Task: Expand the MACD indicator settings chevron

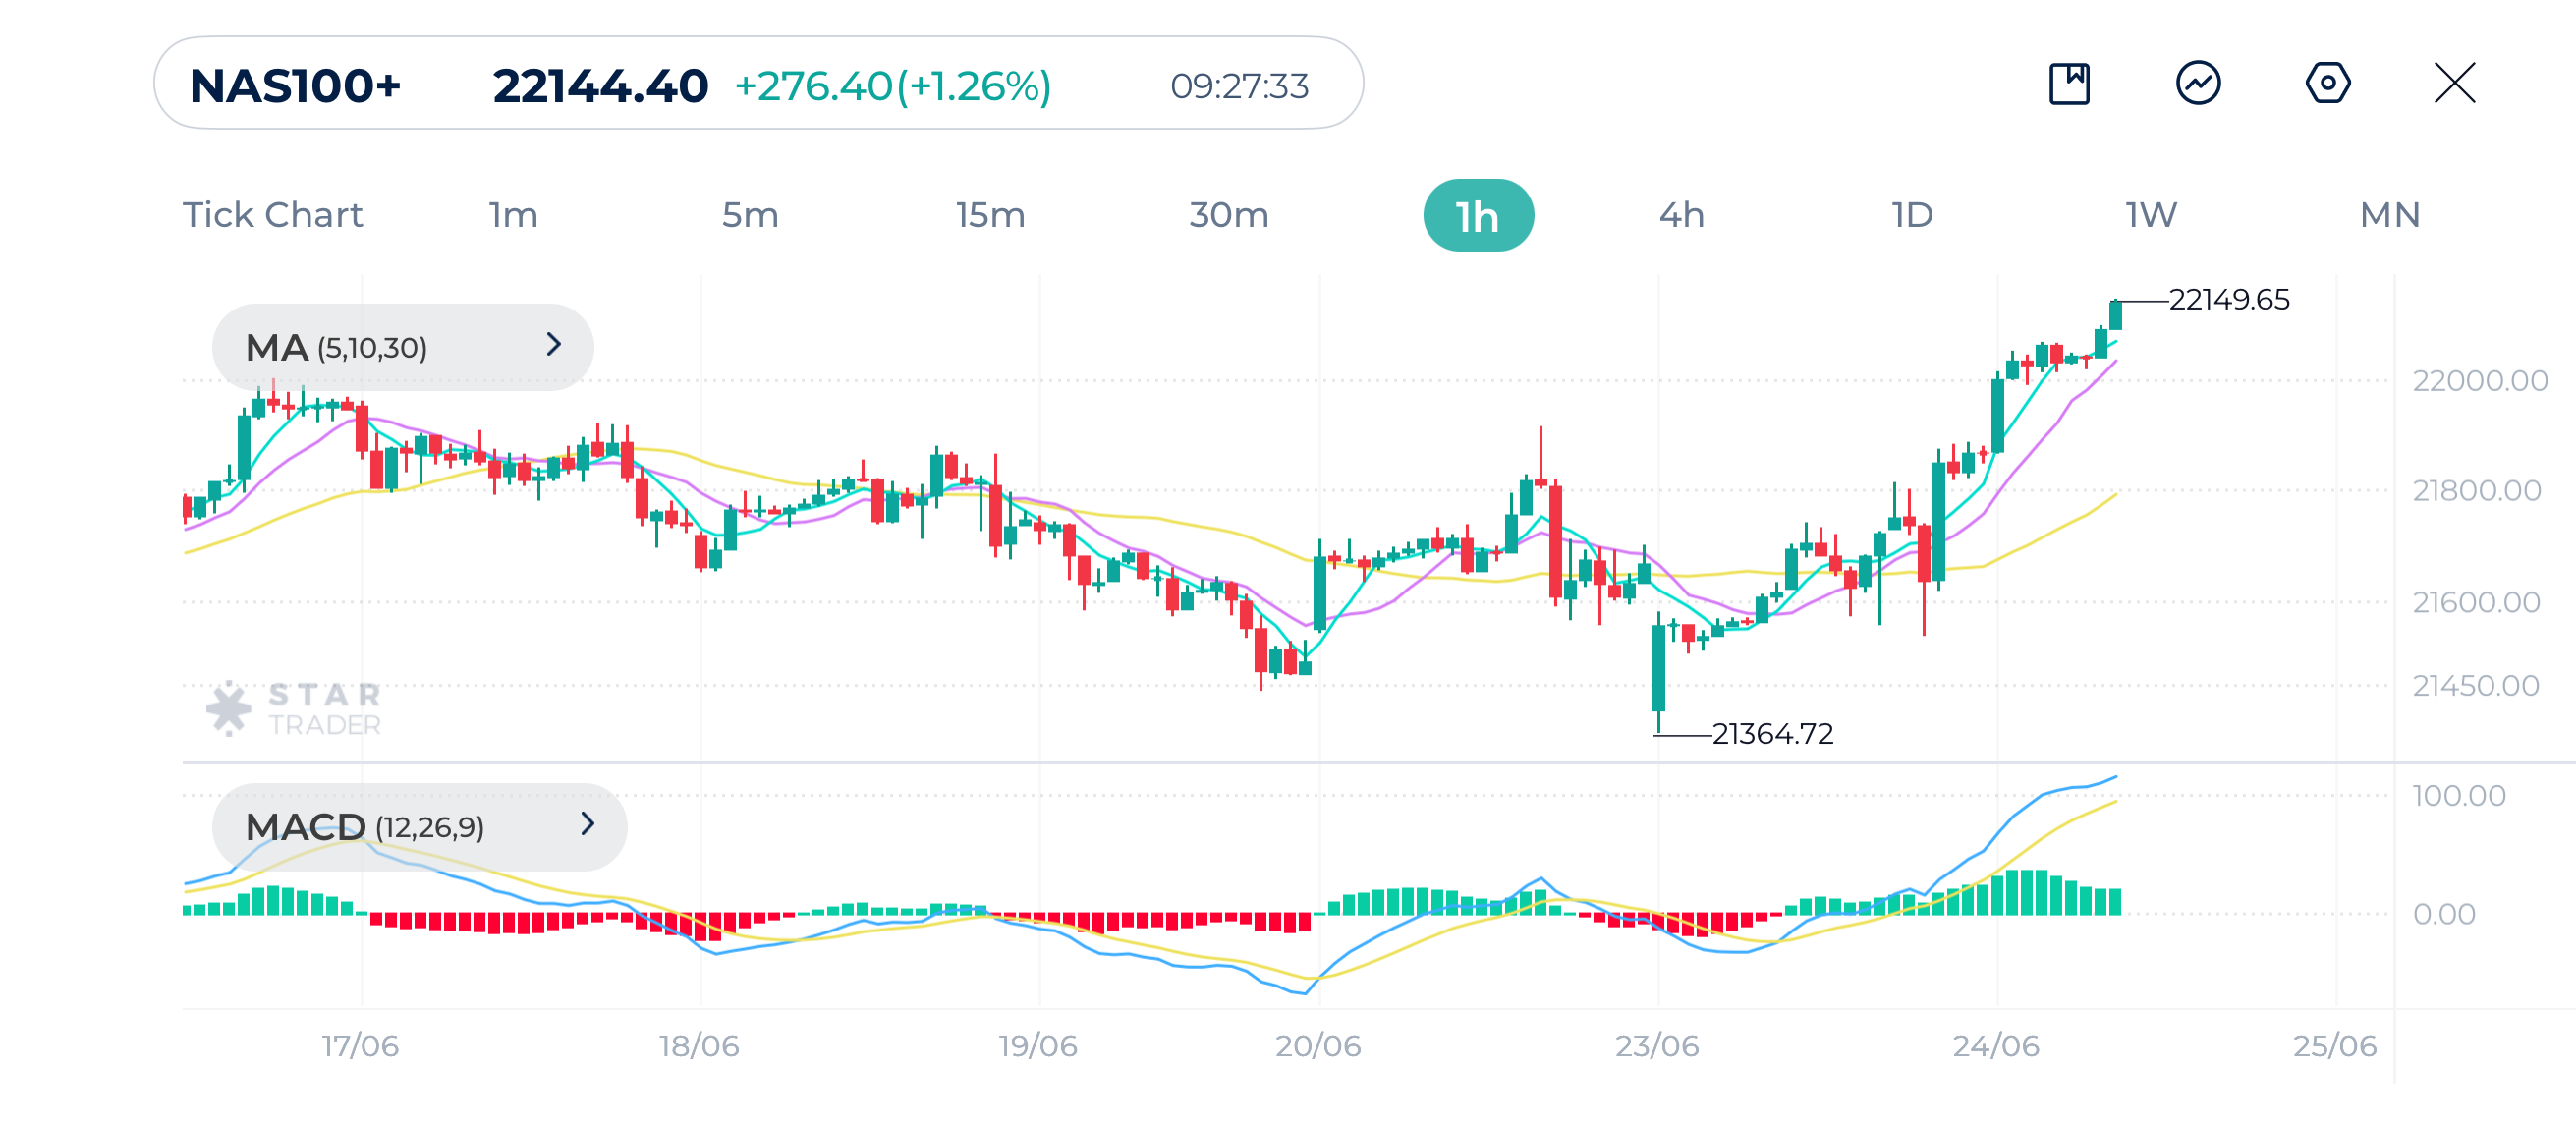Action: 588,826
